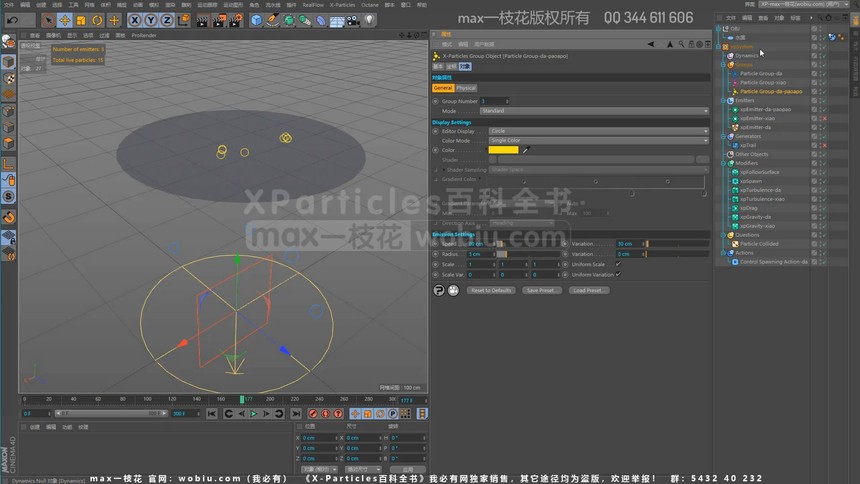The width and height of the screenshot is (860, 484).
Task: Select Particle Collided question item
Action: [x=759, y=244]
